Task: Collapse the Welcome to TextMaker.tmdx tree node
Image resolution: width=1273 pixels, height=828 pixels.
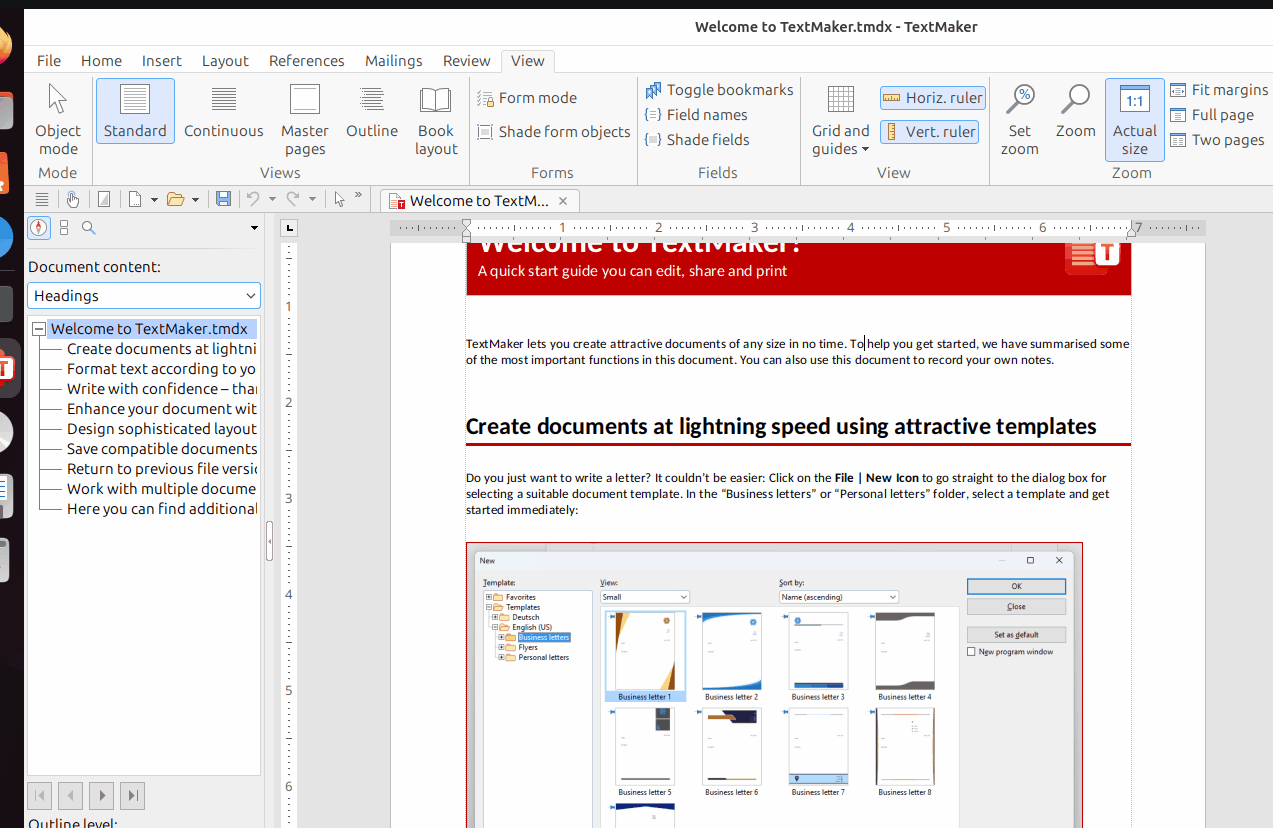Action: coord(39,329)
